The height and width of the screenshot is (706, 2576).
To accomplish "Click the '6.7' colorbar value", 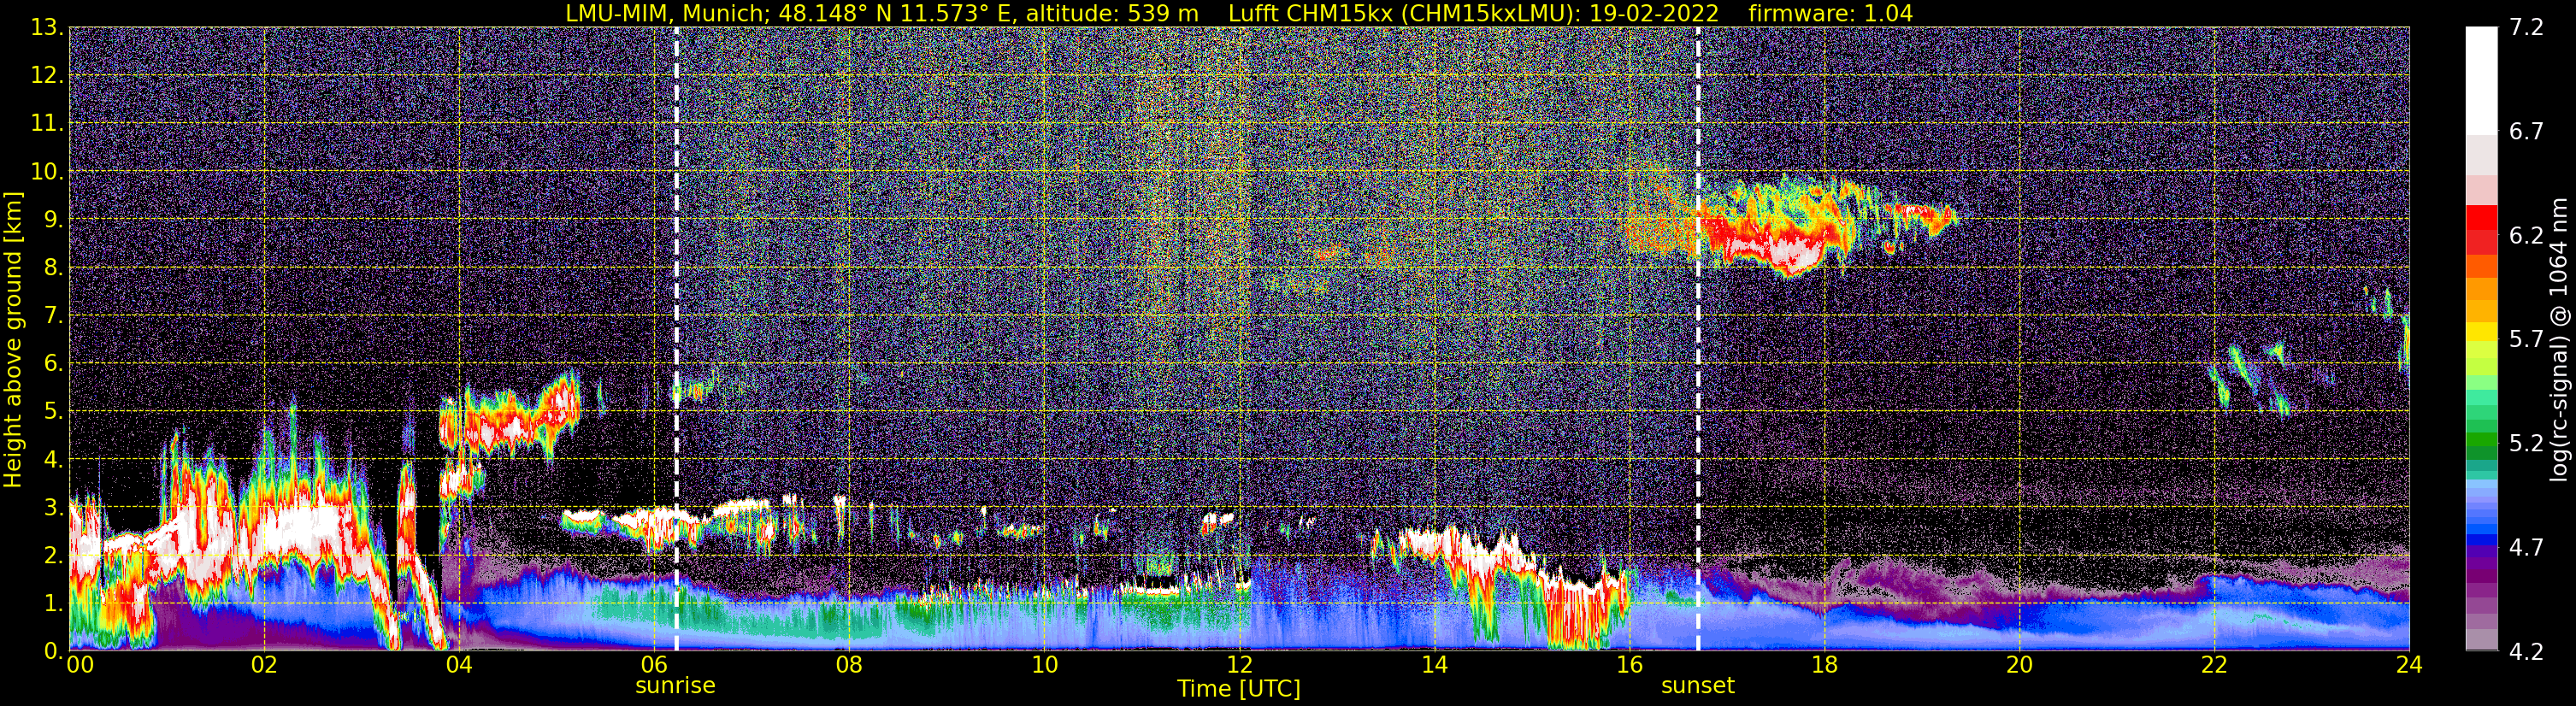I will [x=2526, y=131].
